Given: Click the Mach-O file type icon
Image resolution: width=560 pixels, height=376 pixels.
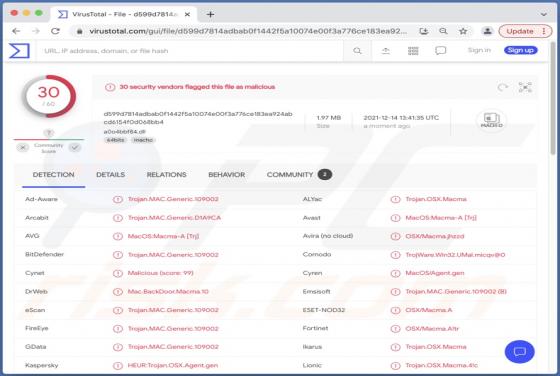Looking at the screenshot, I should pos(491,120).
